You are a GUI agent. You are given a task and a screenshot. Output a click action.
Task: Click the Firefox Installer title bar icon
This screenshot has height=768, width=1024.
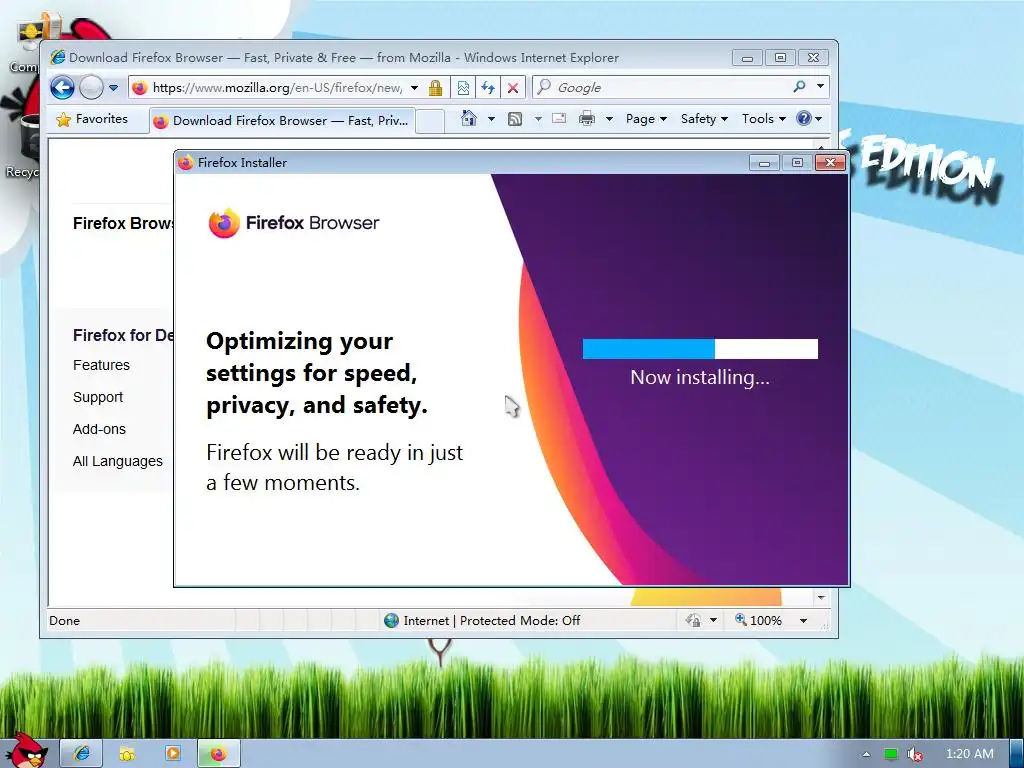tap(186, 163)
